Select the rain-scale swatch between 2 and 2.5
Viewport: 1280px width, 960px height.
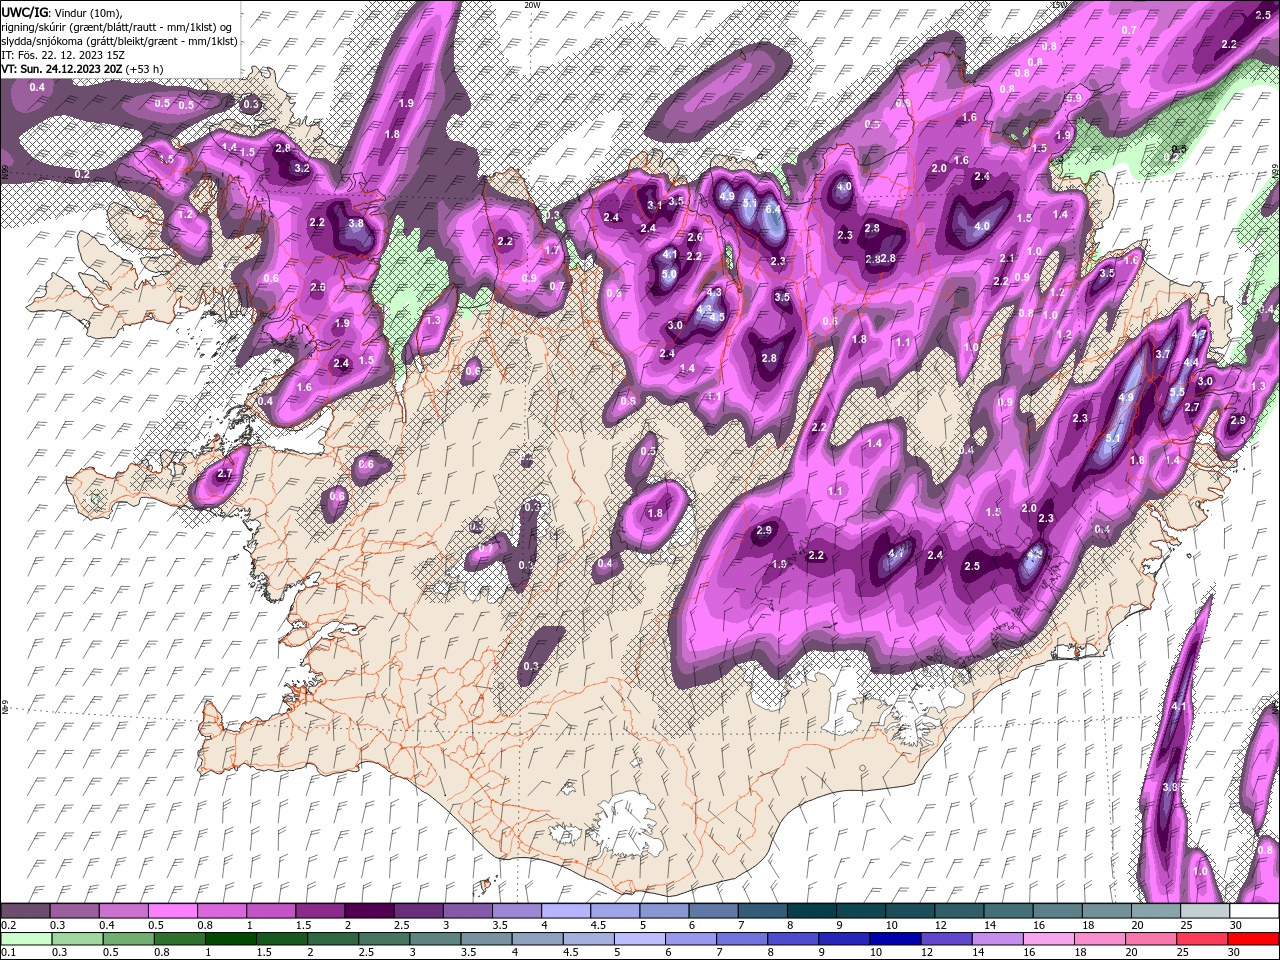coord(331,938)
